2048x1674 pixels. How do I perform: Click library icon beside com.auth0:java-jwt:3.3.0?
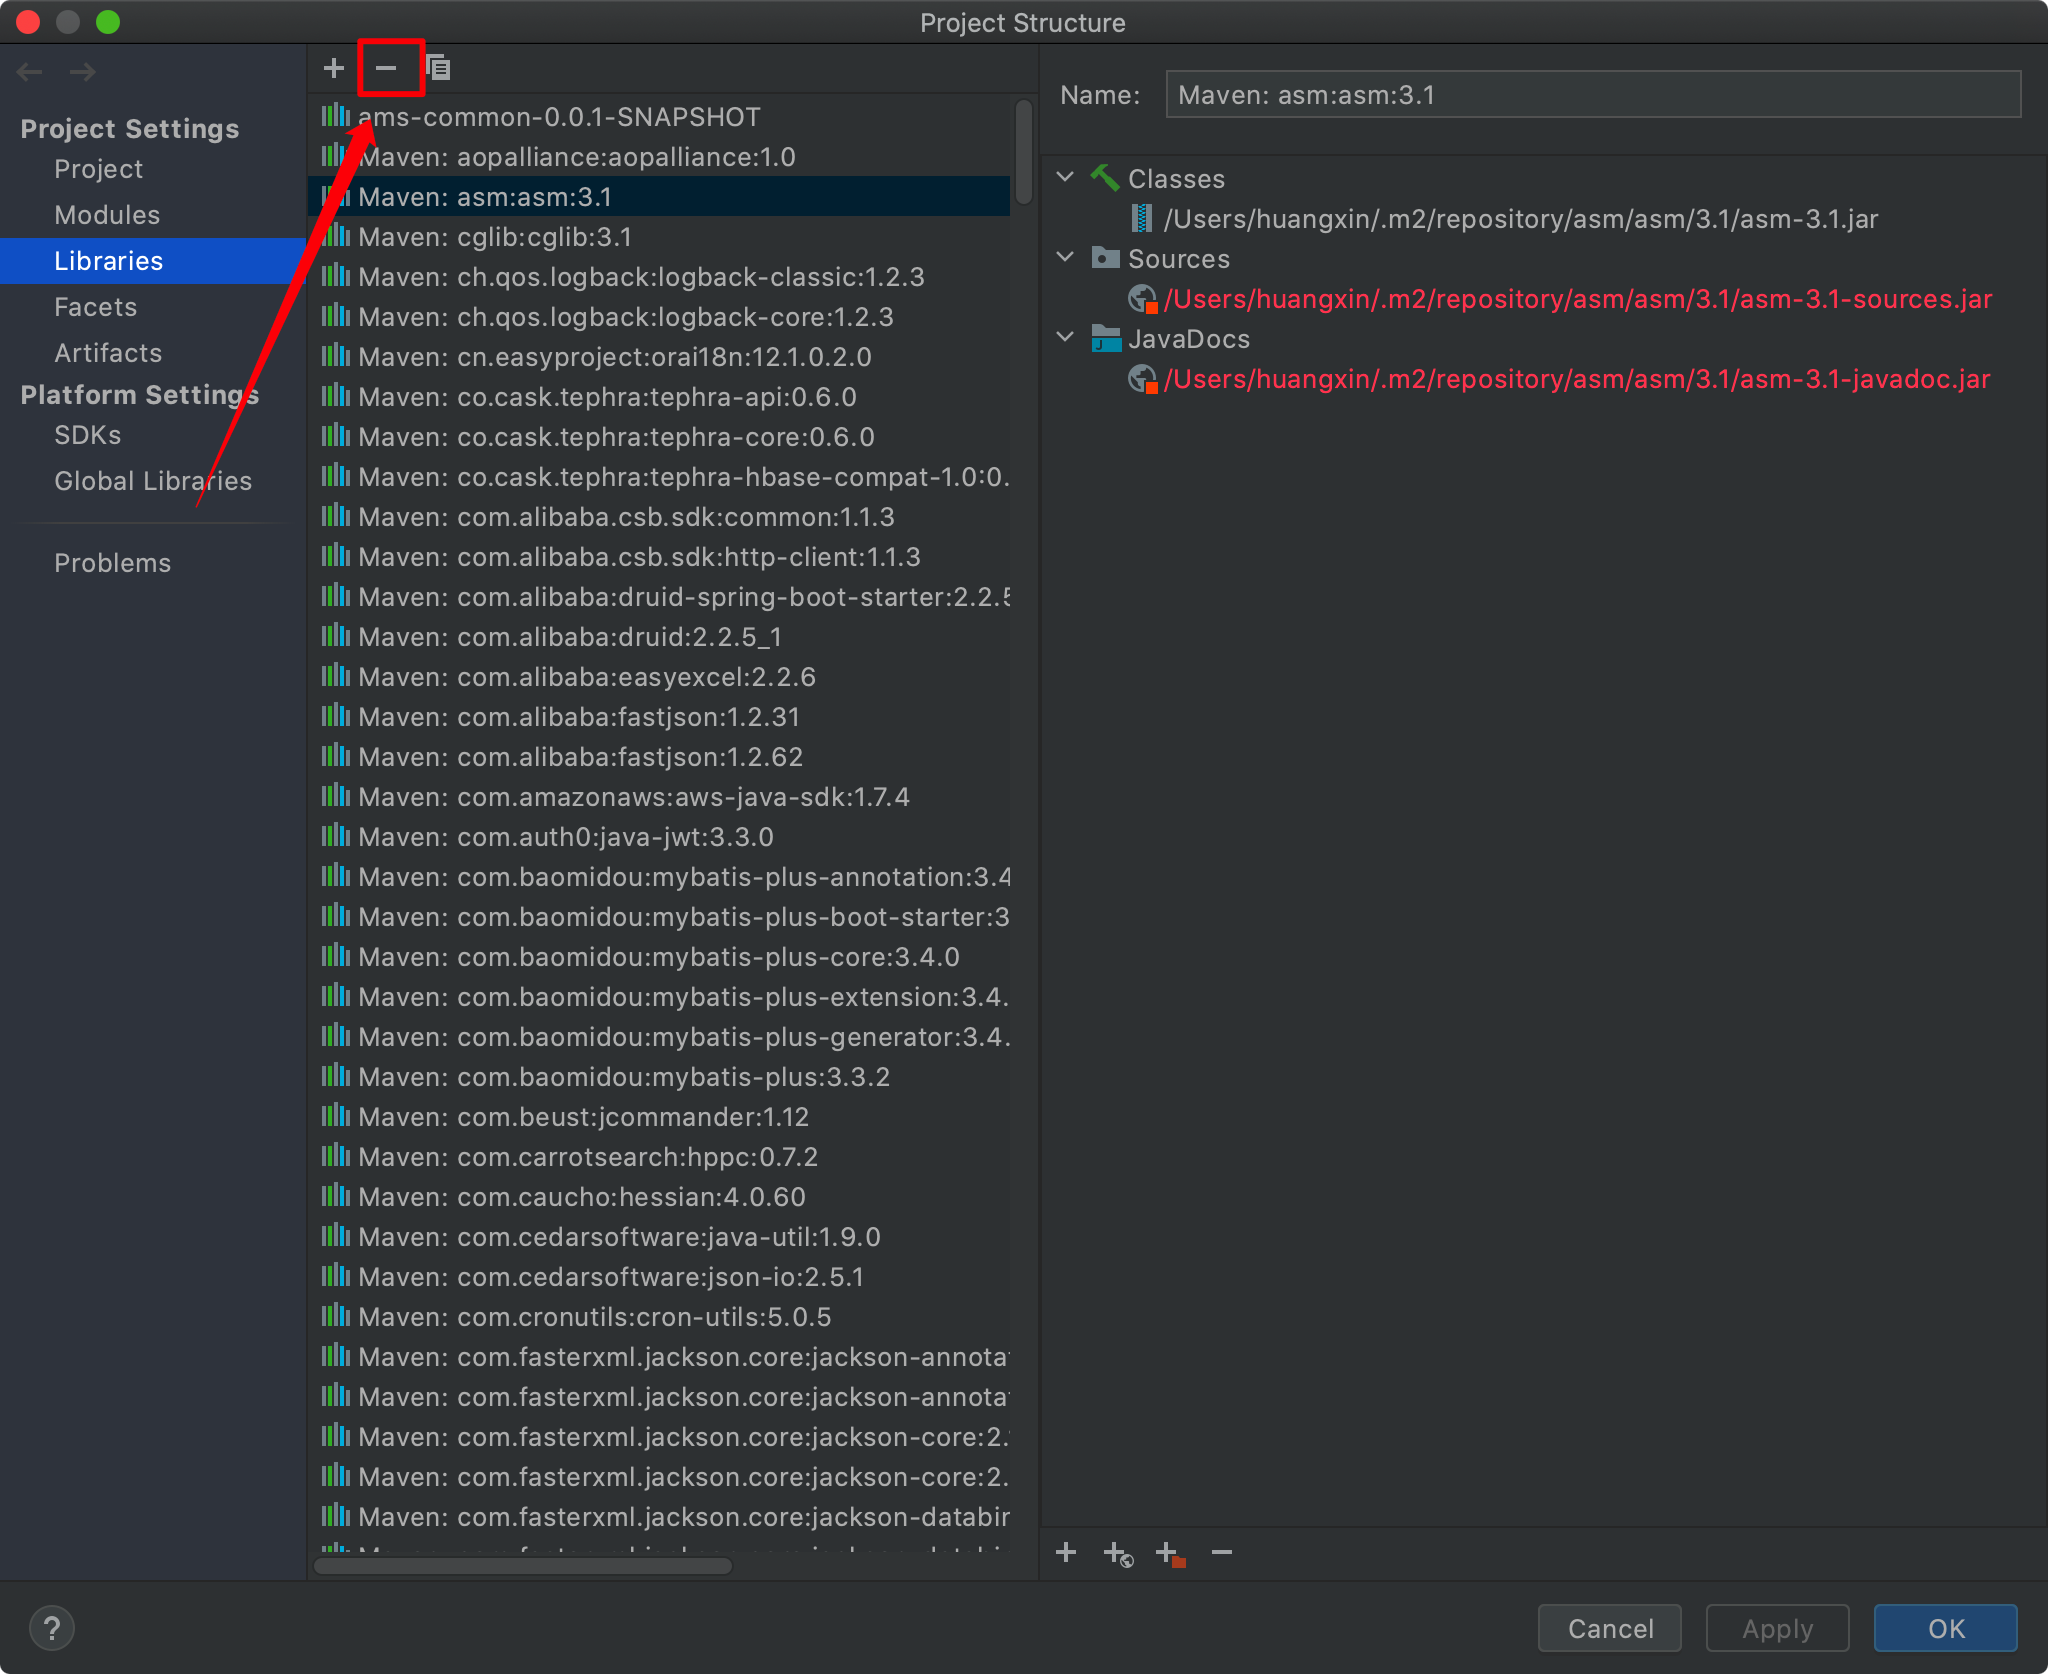coord(336,836)
